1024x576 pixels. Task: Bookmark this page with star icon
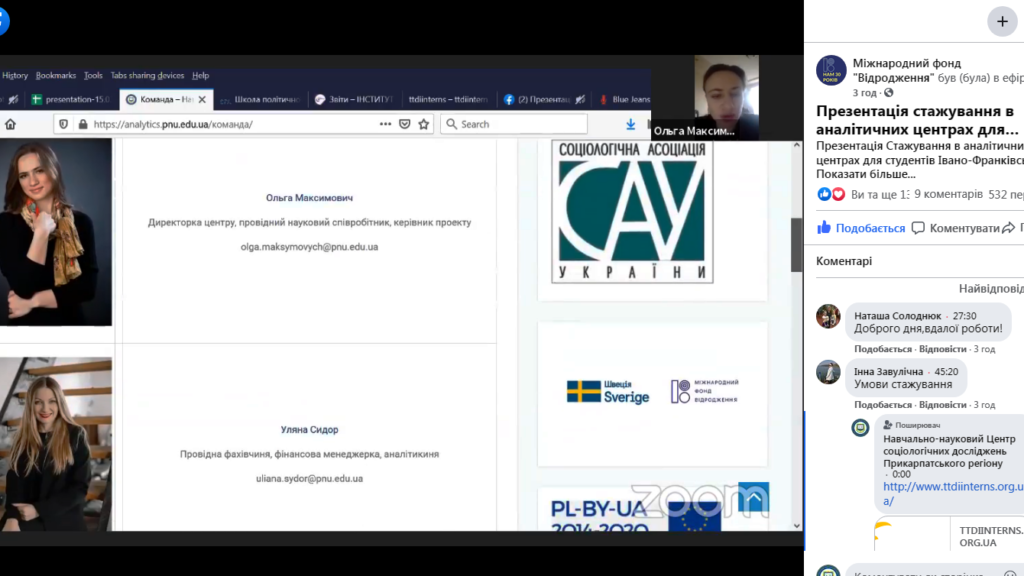424,124
